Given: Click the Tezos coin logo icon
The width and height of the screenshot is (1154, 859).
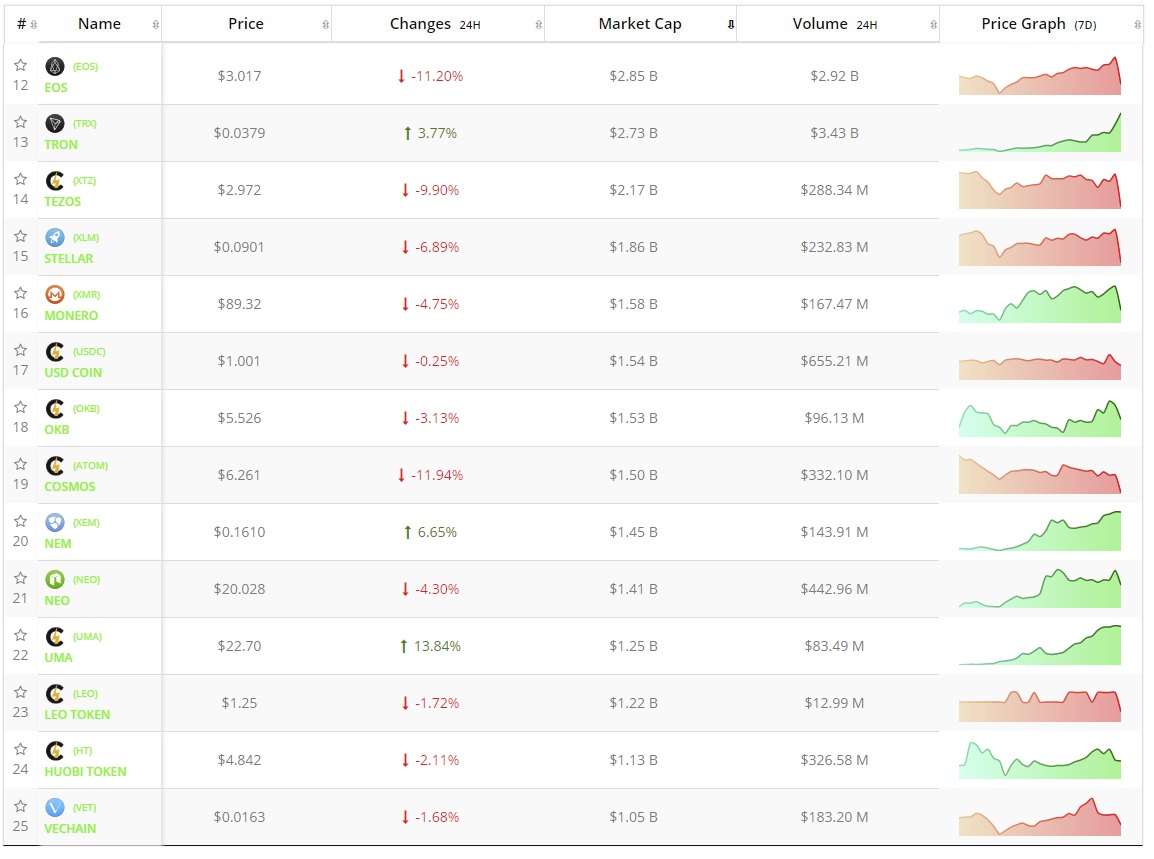Looking at the screenshot, I should coord(55,180).
